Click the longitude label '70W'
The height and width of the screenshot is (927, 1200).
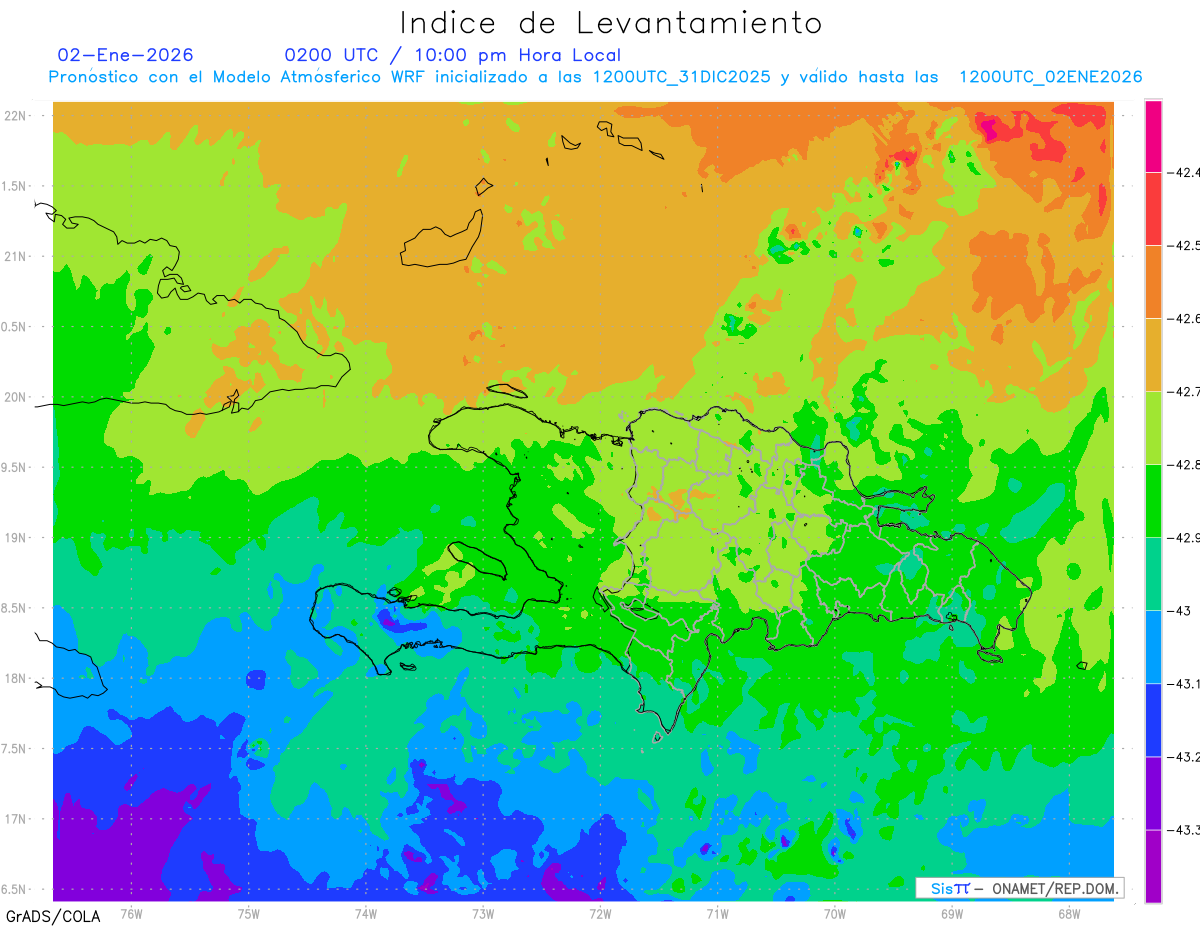[835, 914]
